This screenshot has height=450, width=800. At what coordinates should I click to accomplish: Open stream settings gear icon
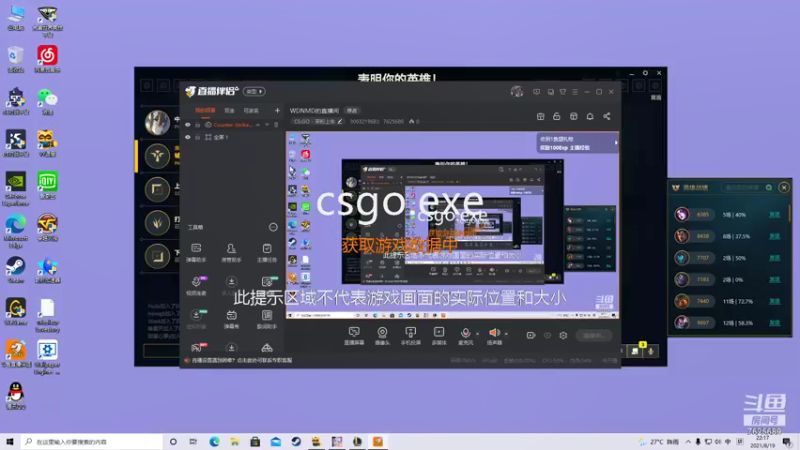[x=563, y=335]
